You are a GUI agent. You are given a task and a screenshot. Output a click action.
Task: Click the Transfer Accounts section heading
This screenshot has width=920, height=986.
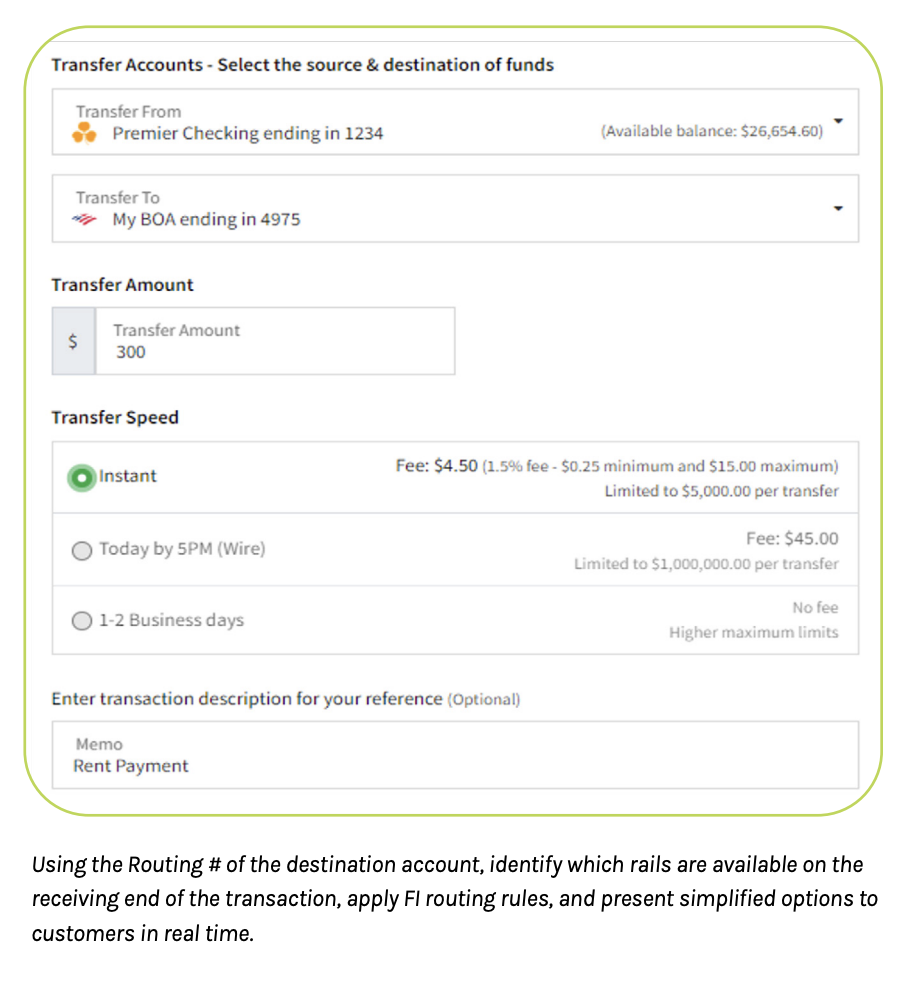[x=302, y=65]
